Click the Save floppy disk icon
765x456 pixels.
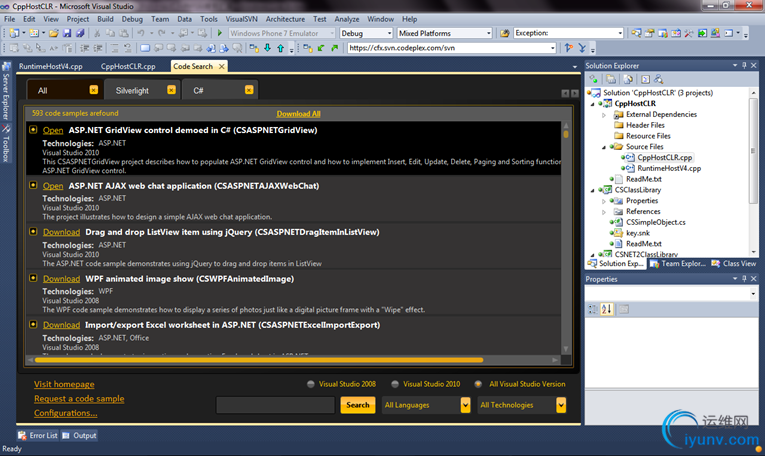(67, 33)
